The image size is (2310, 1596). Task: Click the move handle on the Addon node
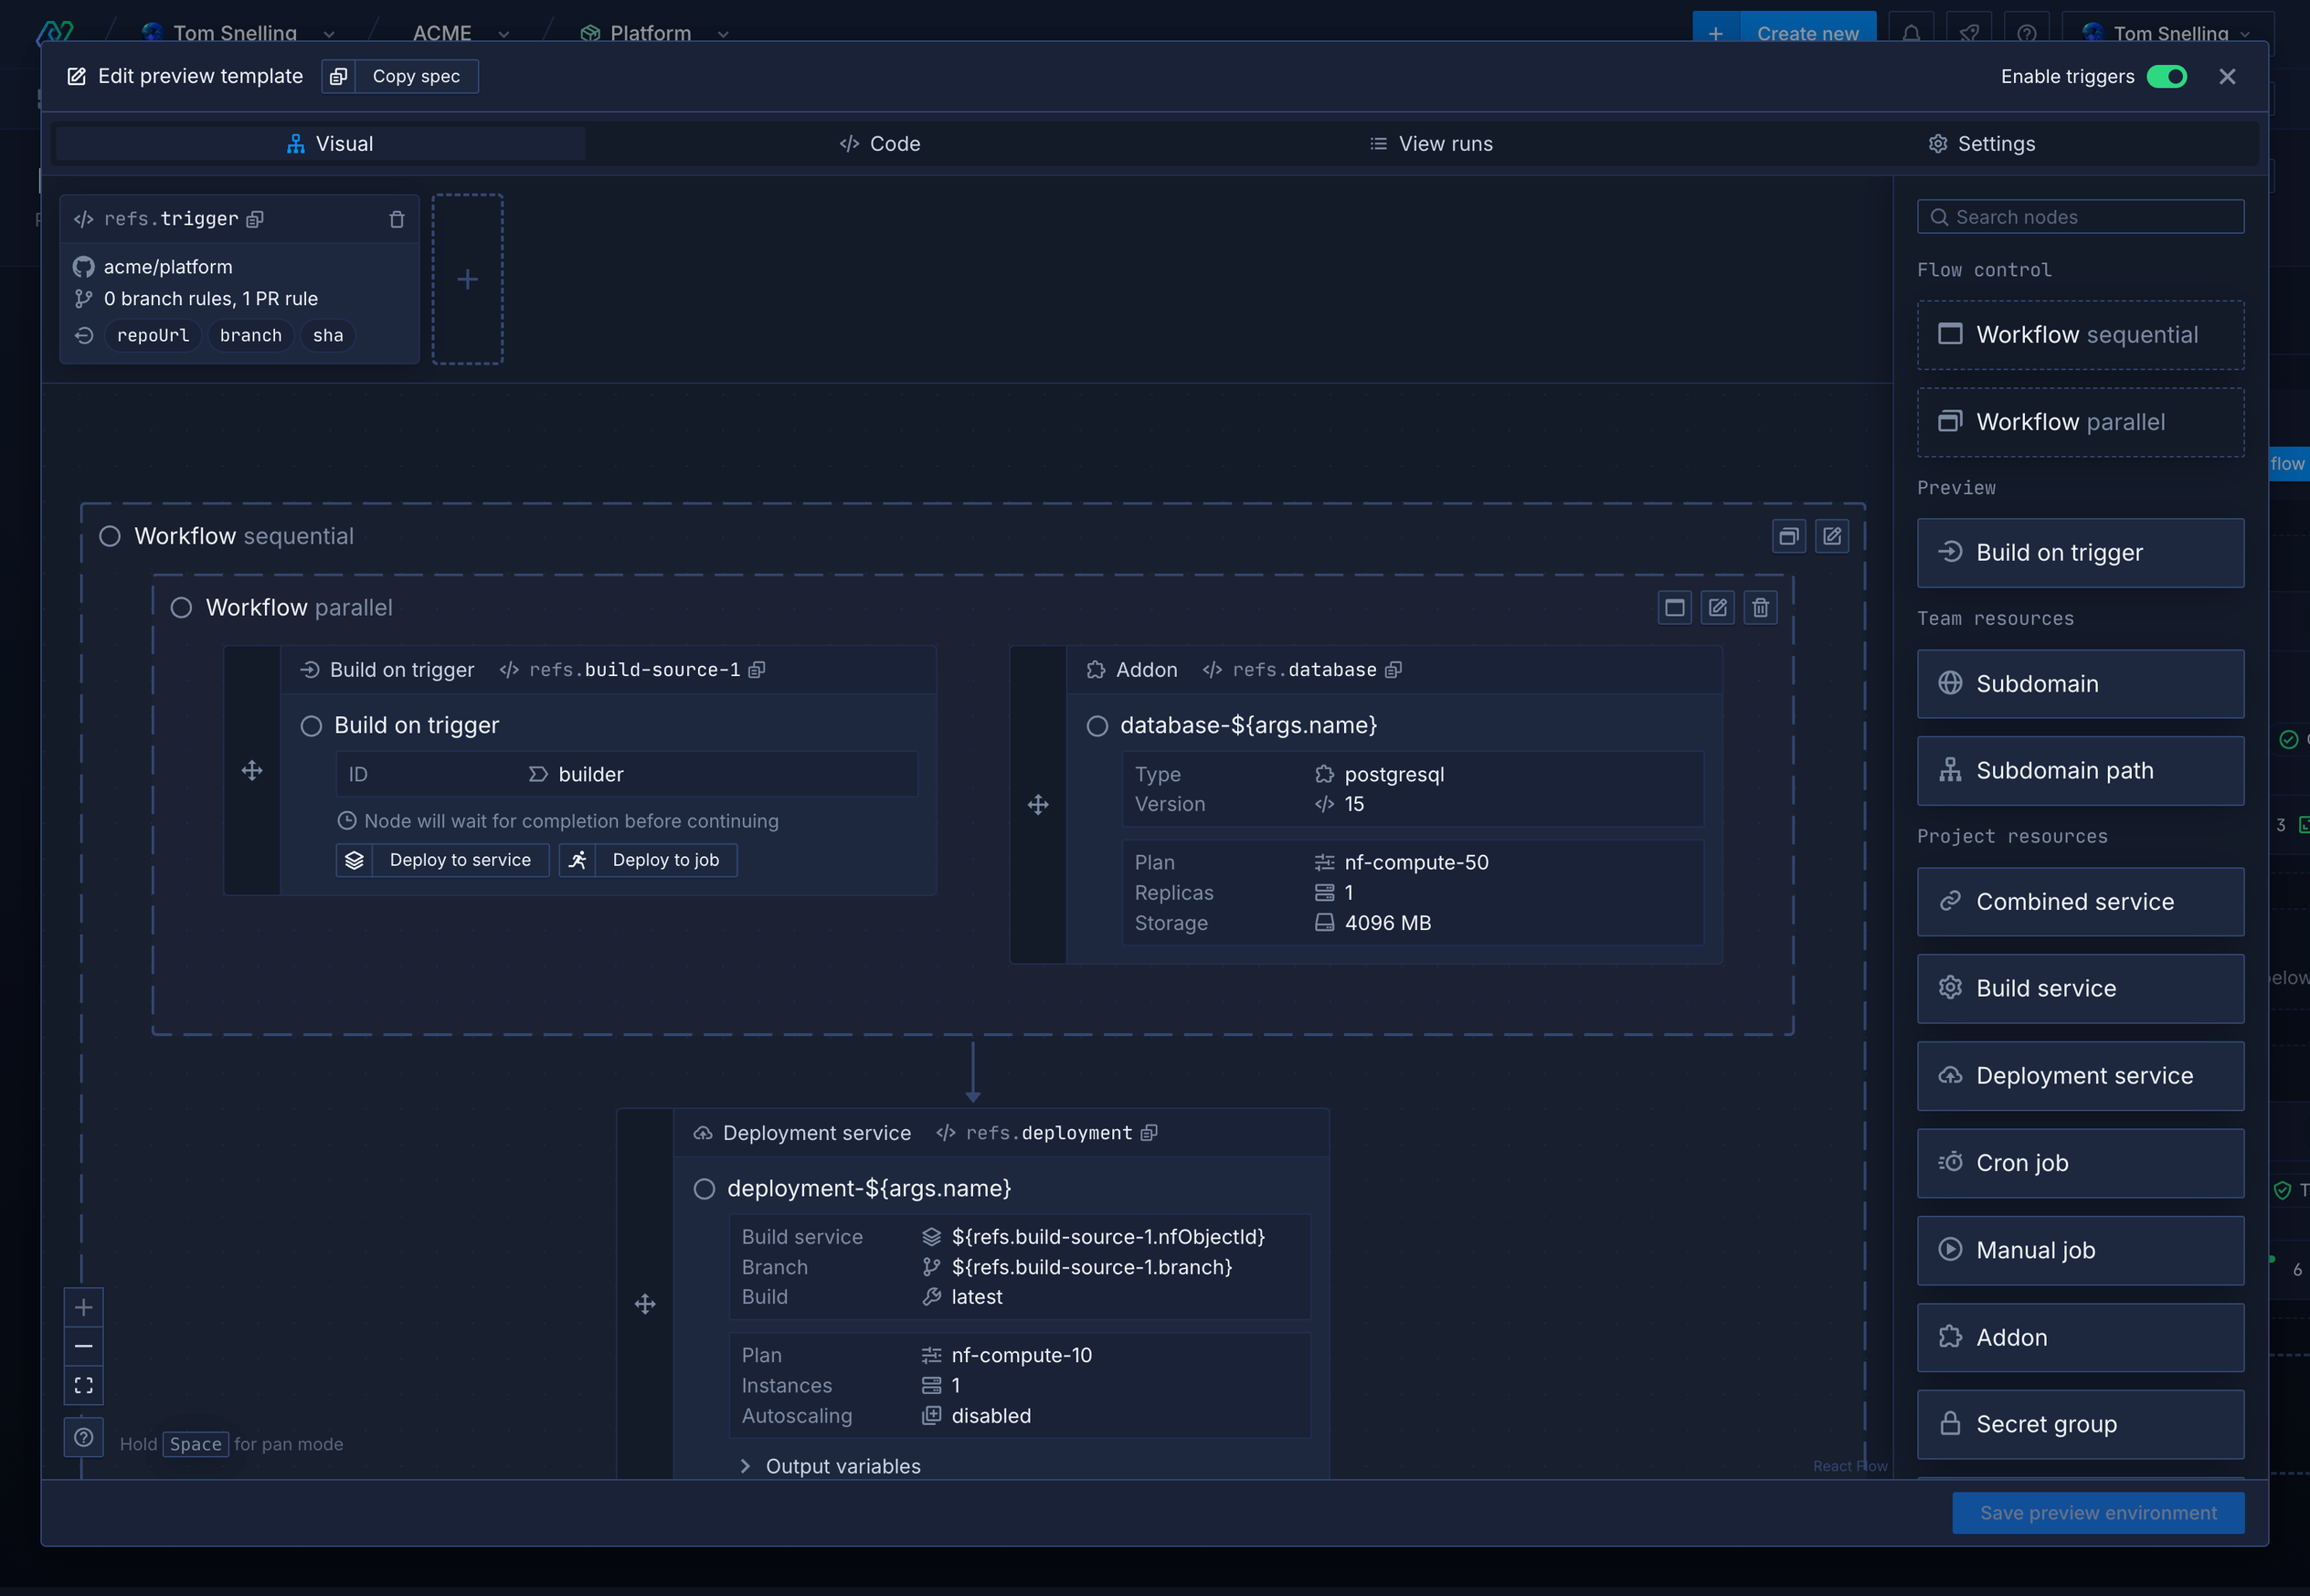[x=1038, y=805]
